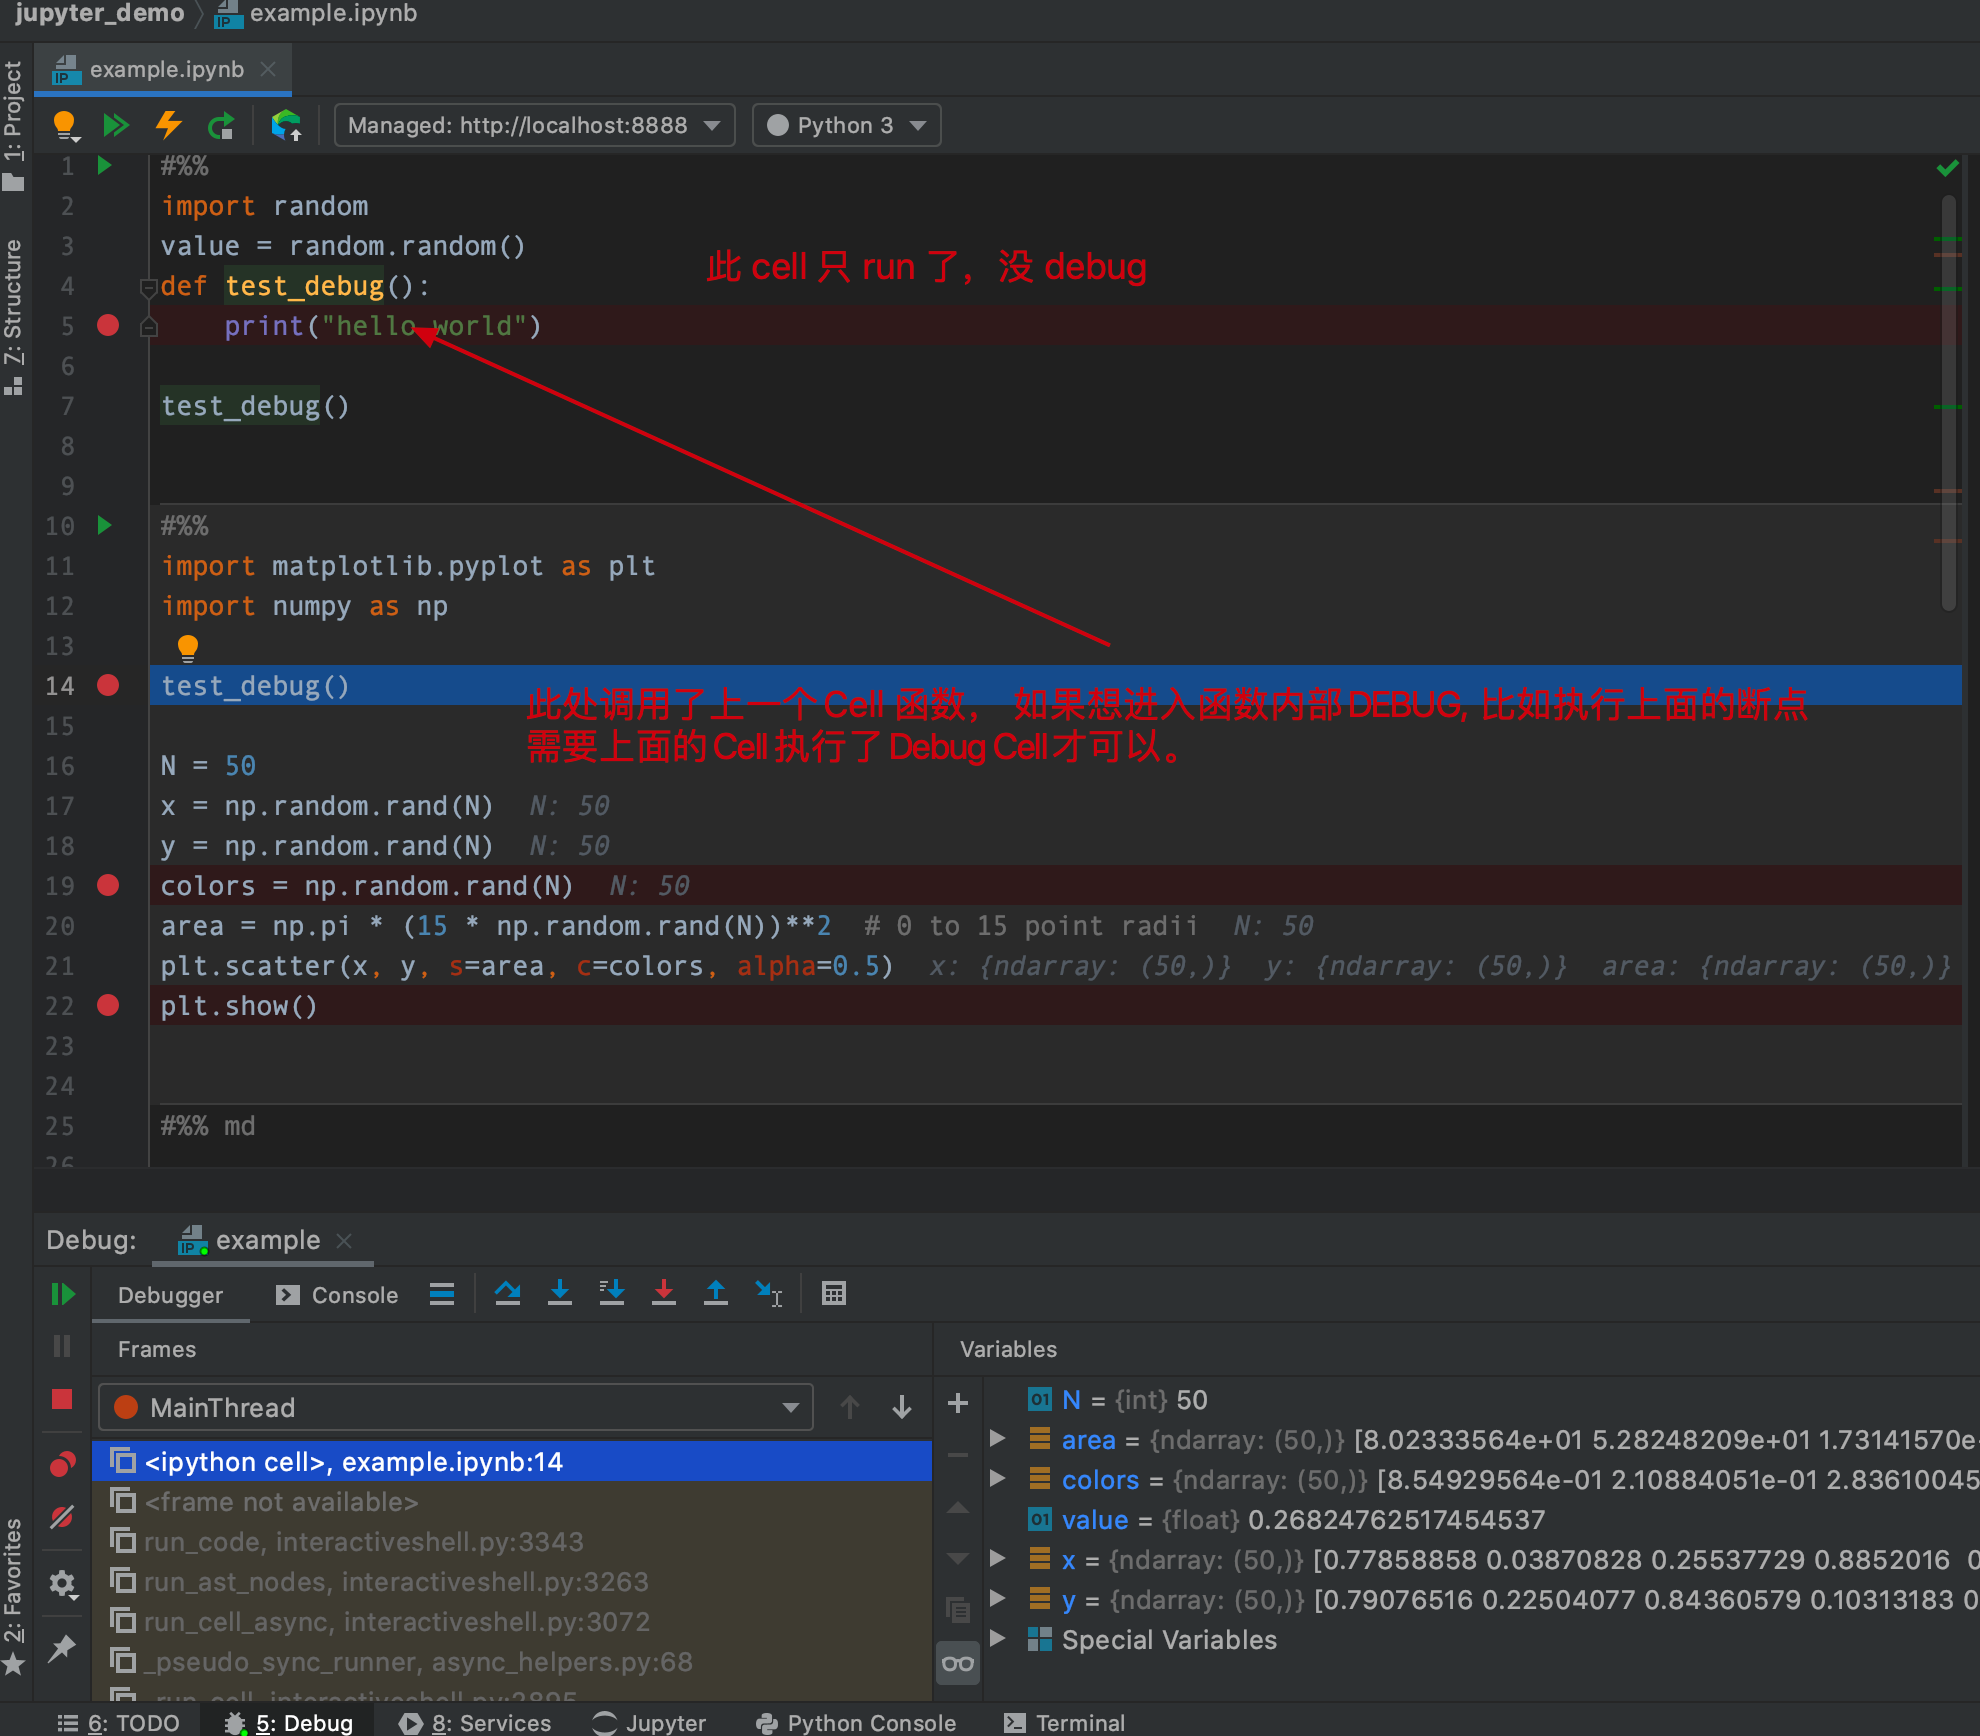1980x1736 pixels.
Task: Click the Jupyter server icon in notebook toolbar
Action: 286,125
